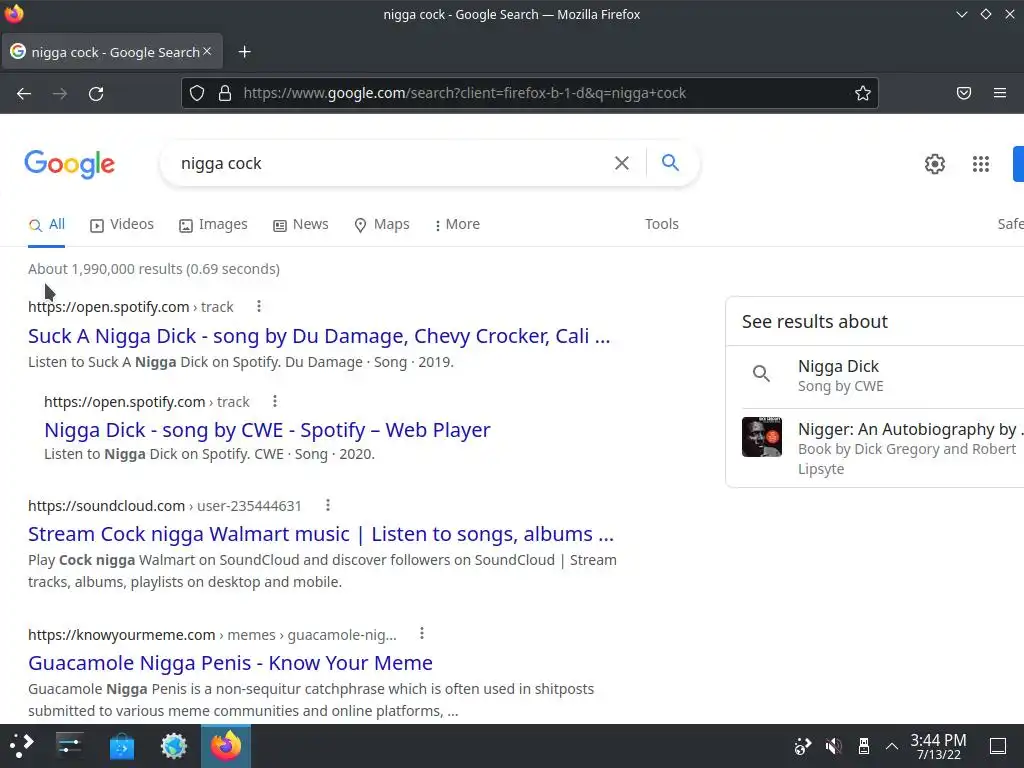The width and height of the screenshot is (1024, 768).
Task: Reload the current page
Action: pyautogui.click(x=96, y=93)
